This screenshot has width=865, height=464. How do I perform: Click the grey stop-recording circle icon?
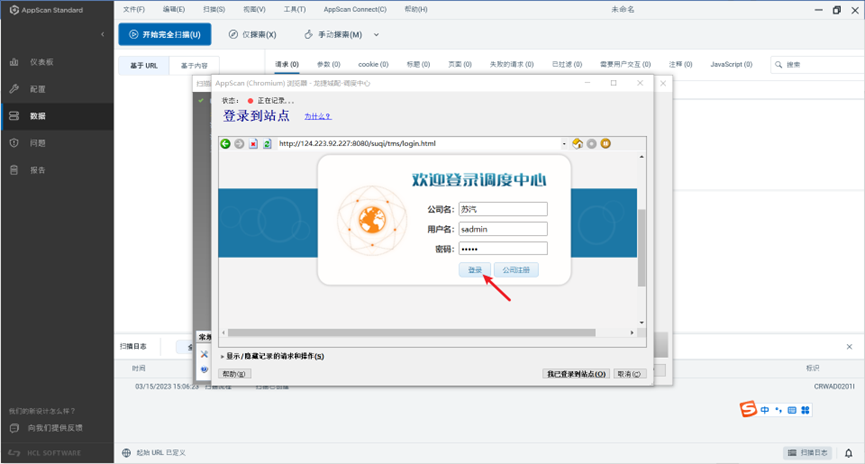coord(591,143)
